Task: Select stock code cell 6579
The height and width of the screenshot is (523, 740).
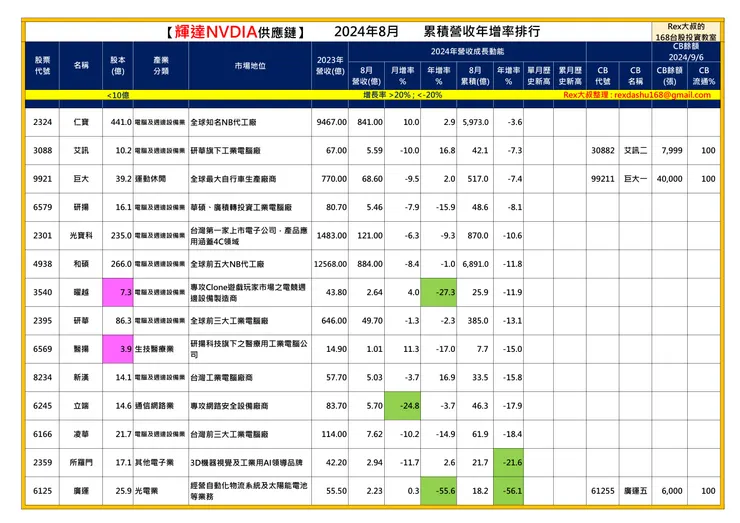Action: pos(42,207)
